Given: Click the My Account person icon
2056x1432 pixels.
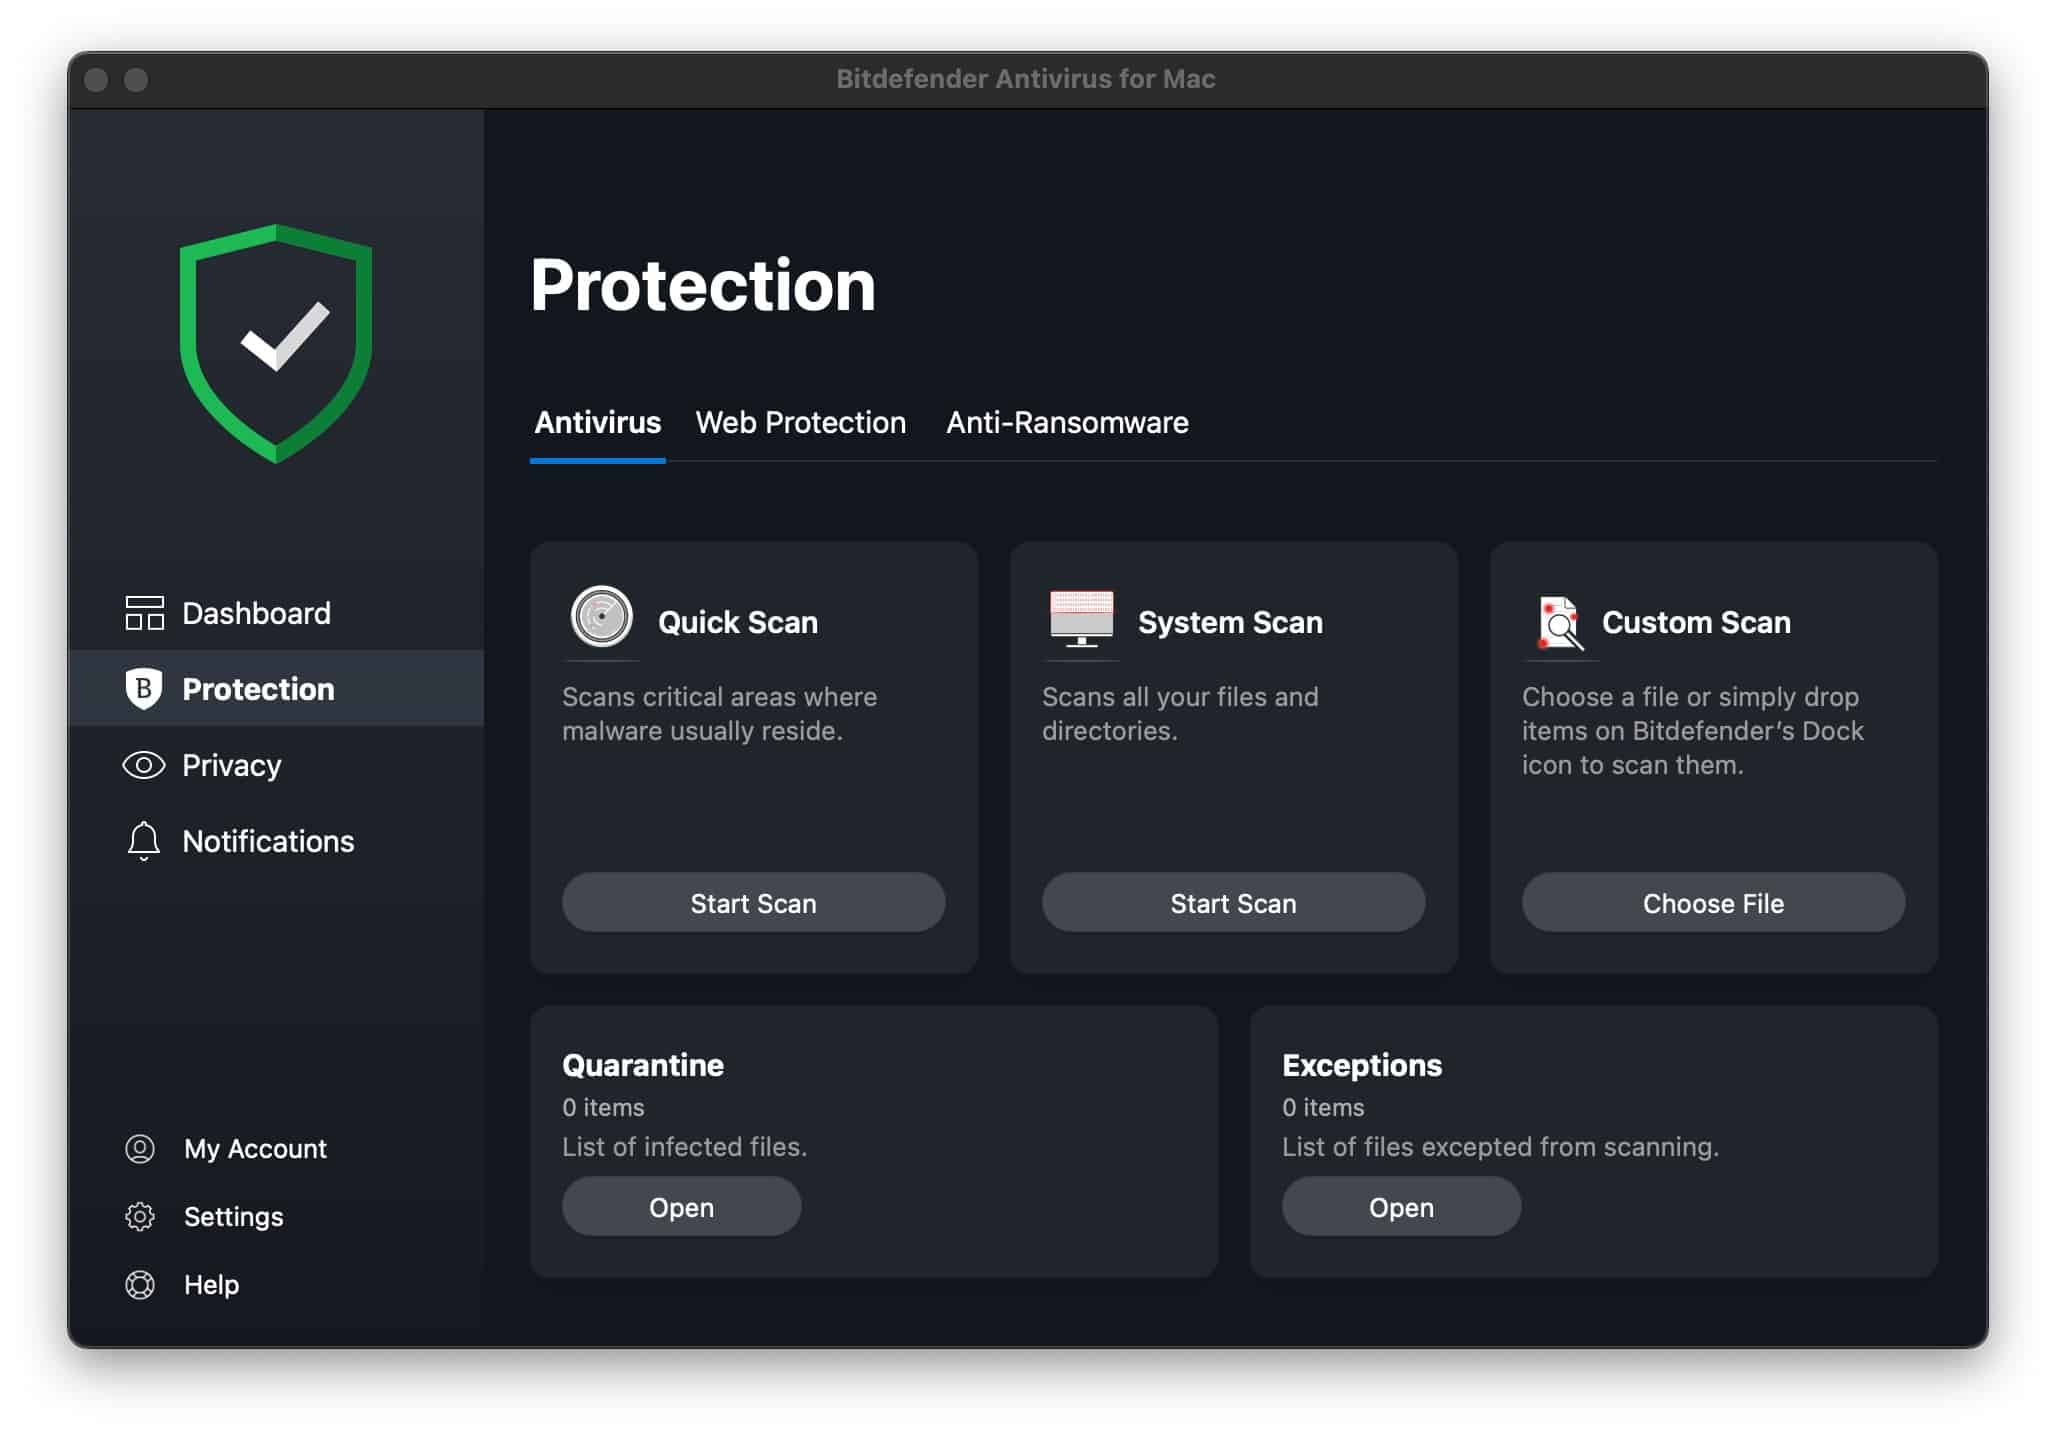Looking at the screenshot, I should [140, 1148].
